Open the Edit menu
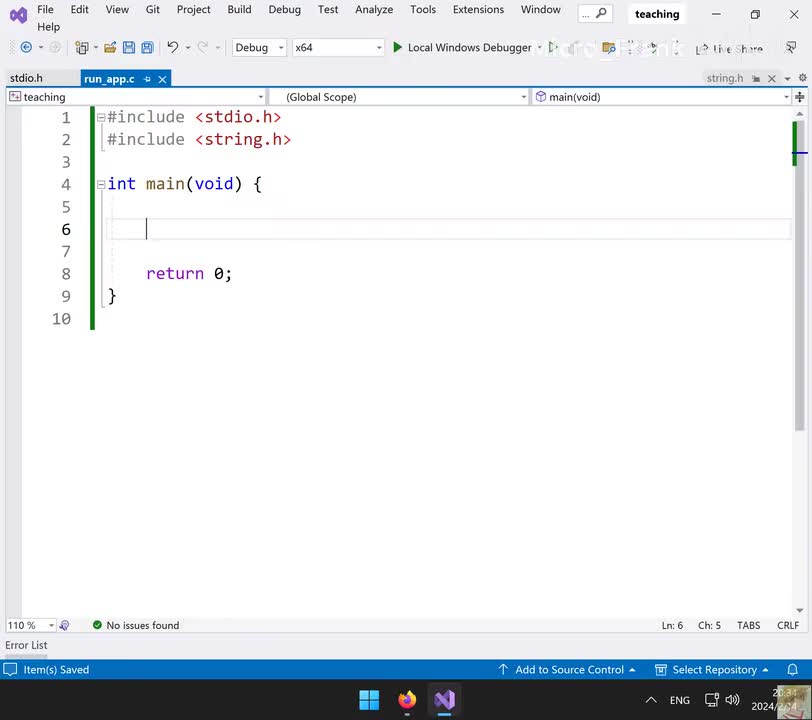812x720 pixels. click(x=79, y=9)
